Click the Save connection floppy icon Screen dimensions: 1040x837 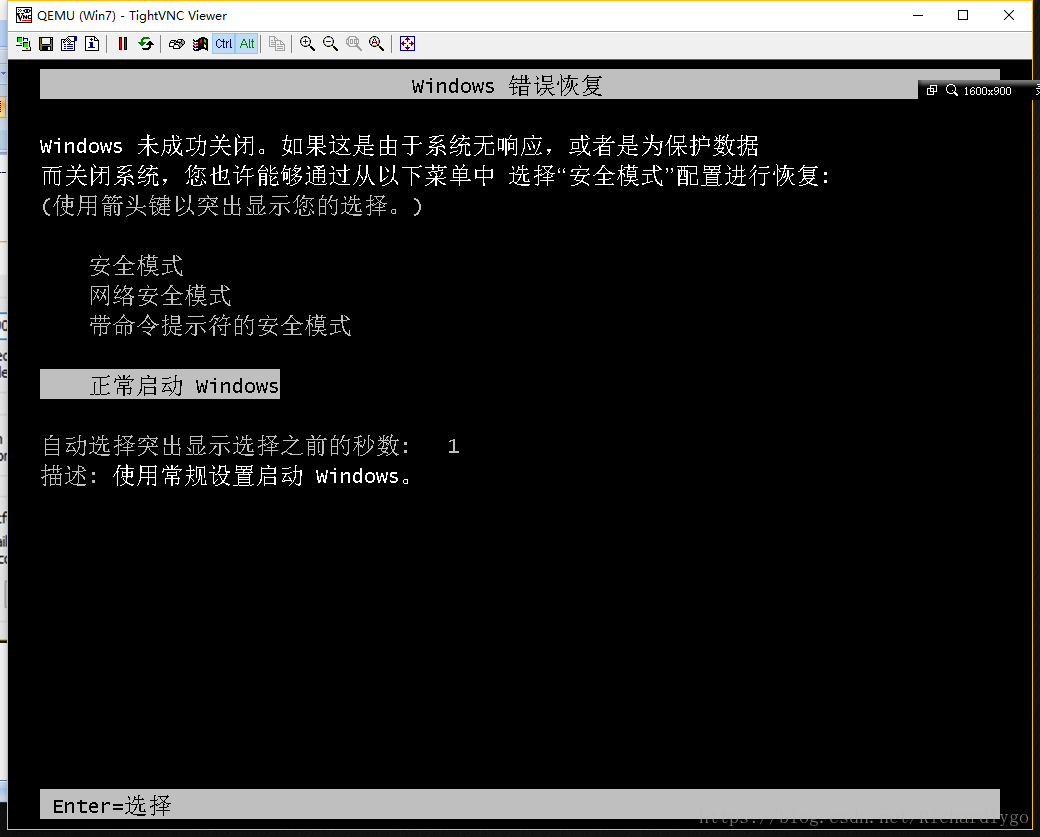(46, 44)
